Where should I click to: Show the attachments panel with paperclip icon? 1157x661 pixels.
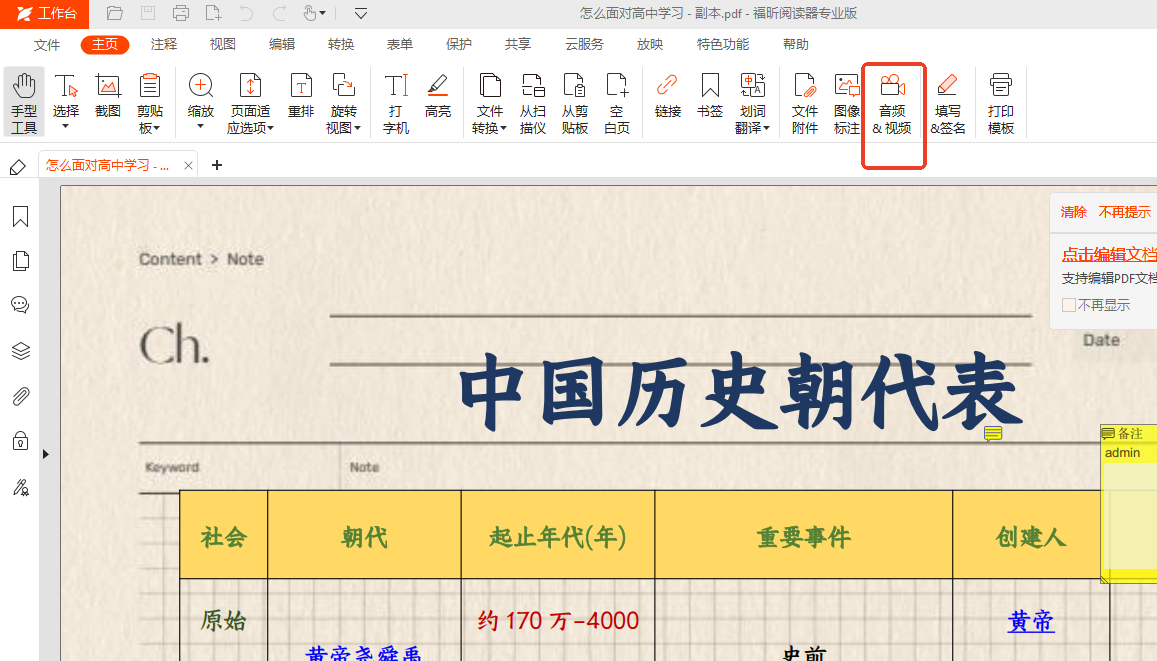(x=20, y=396)
